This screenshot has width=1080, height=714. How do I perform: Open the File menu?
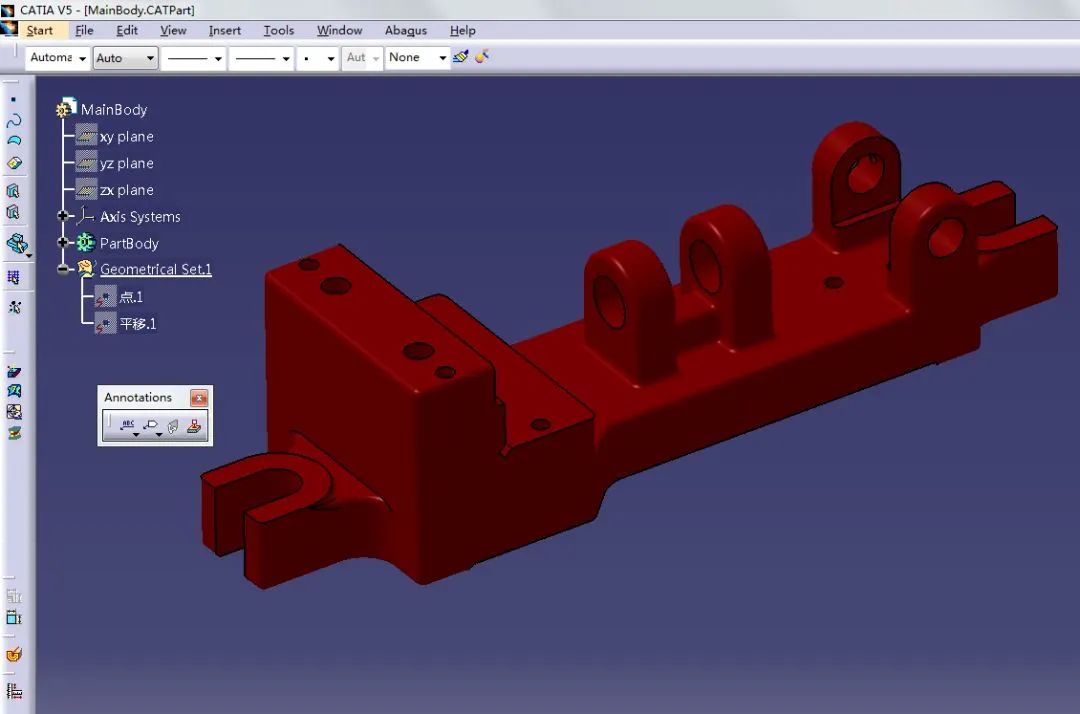click(84, 30)
